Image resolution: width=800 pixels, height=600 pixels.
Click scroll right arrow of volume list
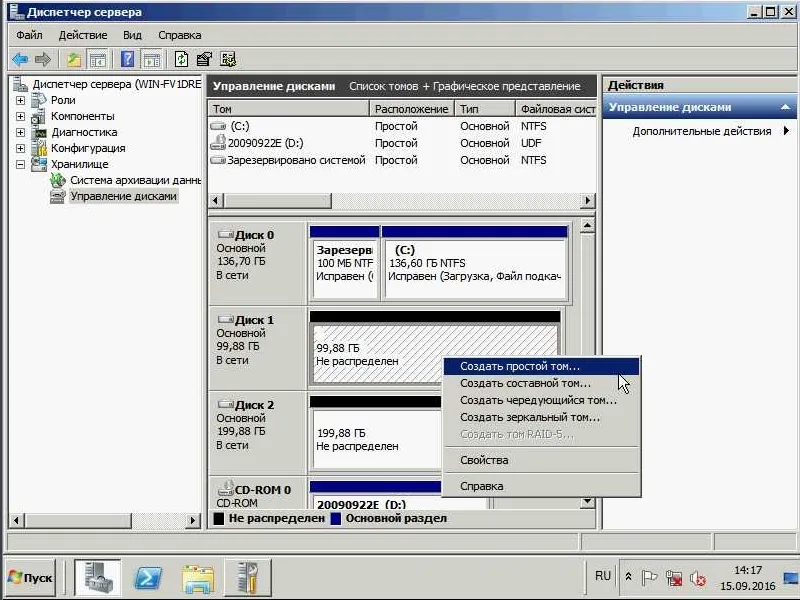click(x=588, y=201)
